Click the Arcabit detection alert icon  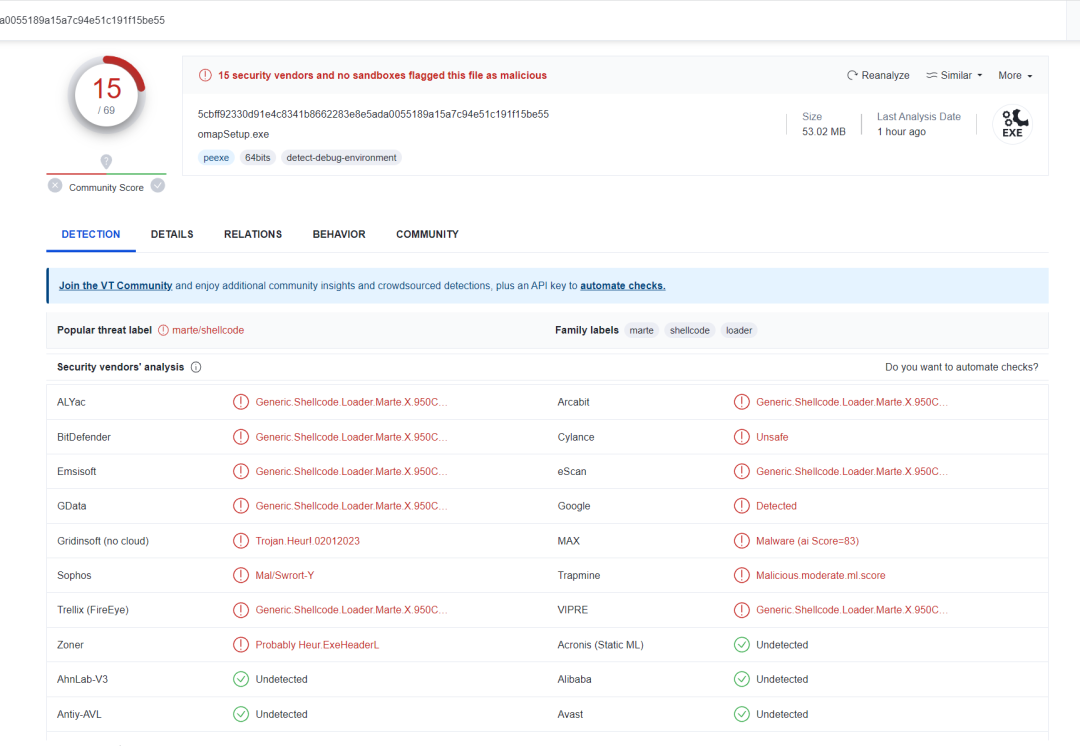(741, 402)
